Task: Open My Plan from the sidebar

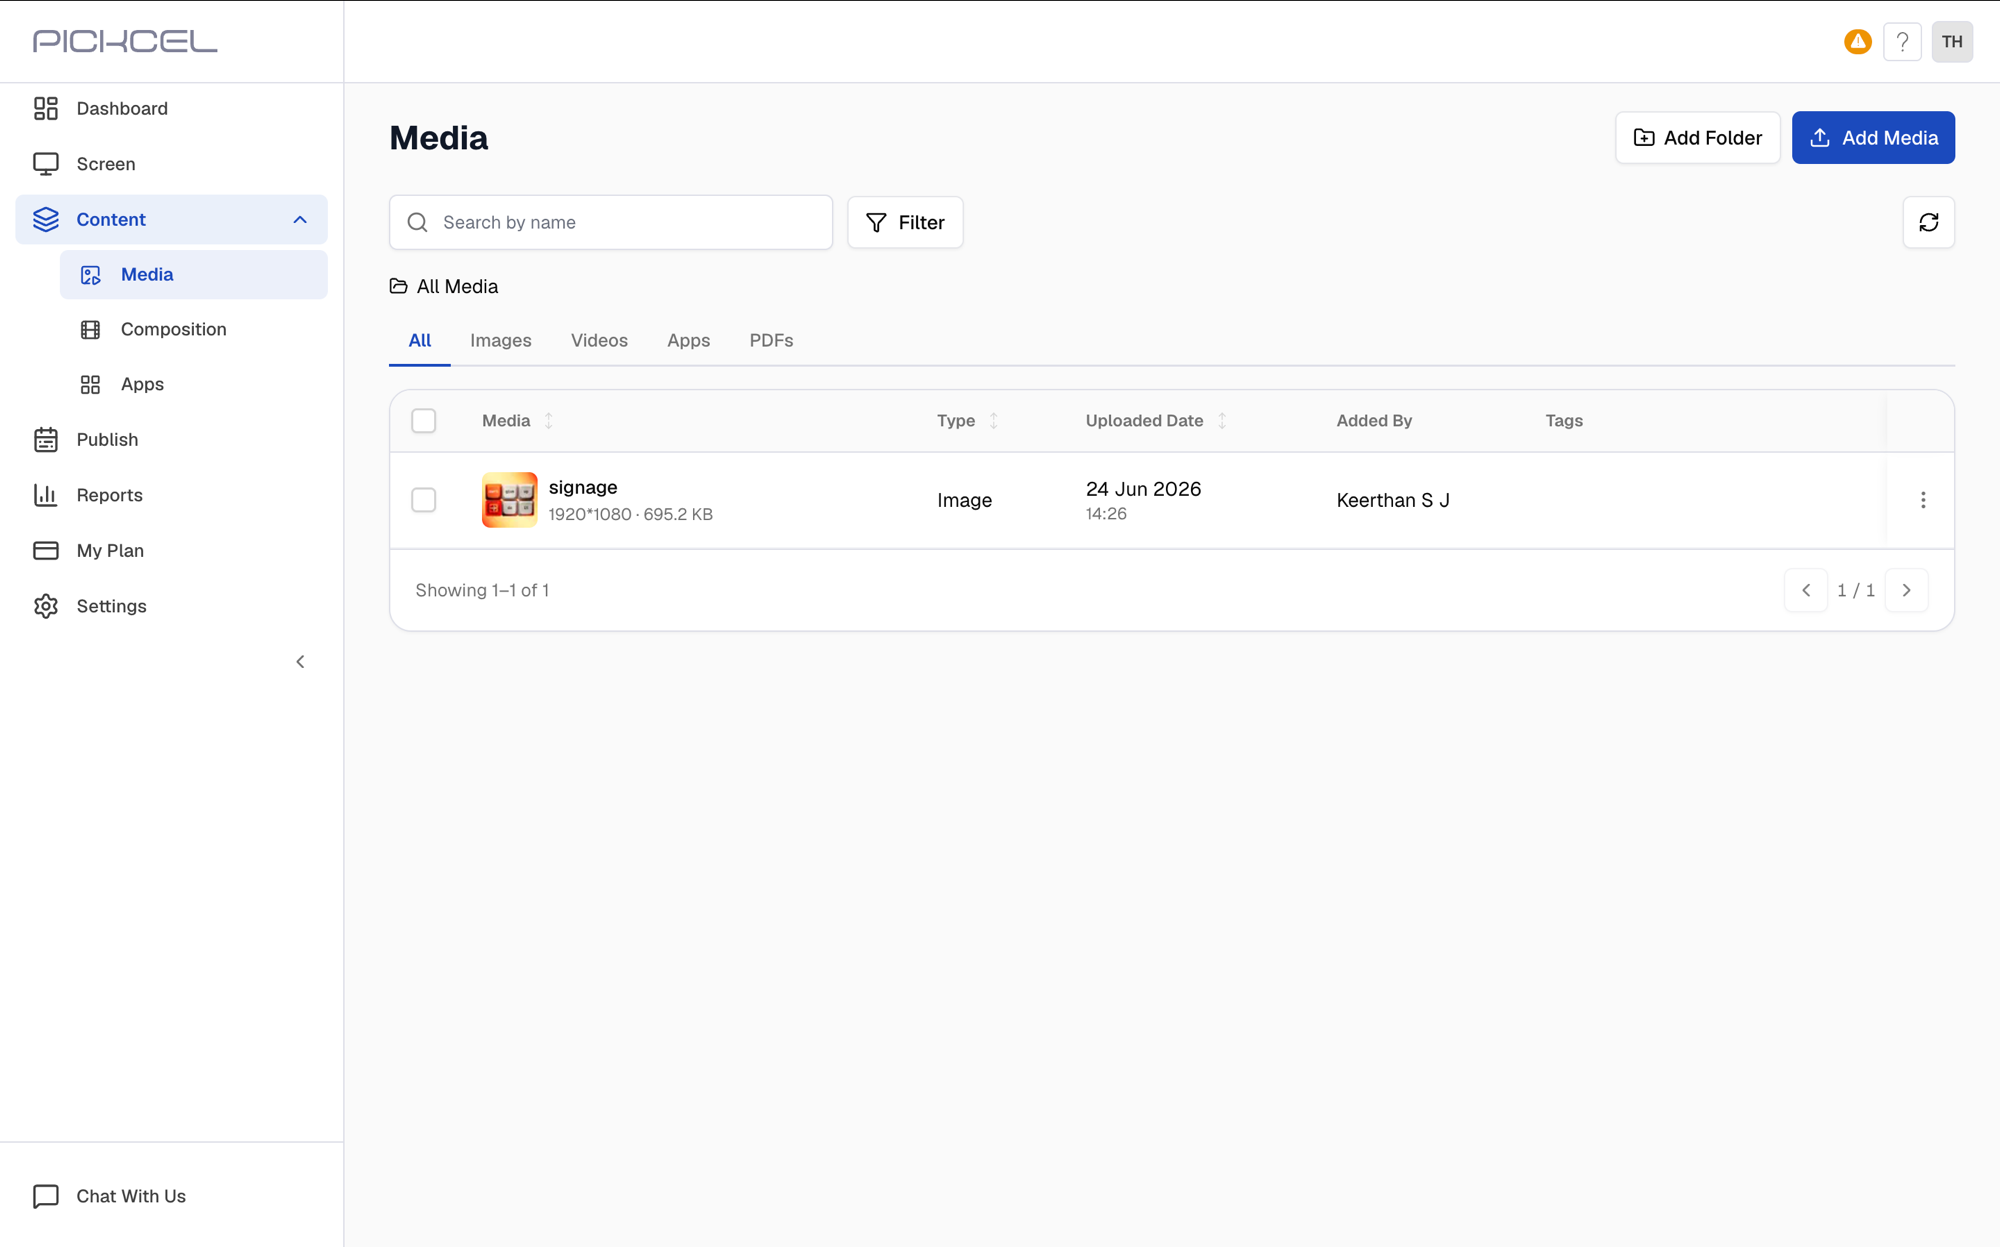Action: click(x=171, y=551)
